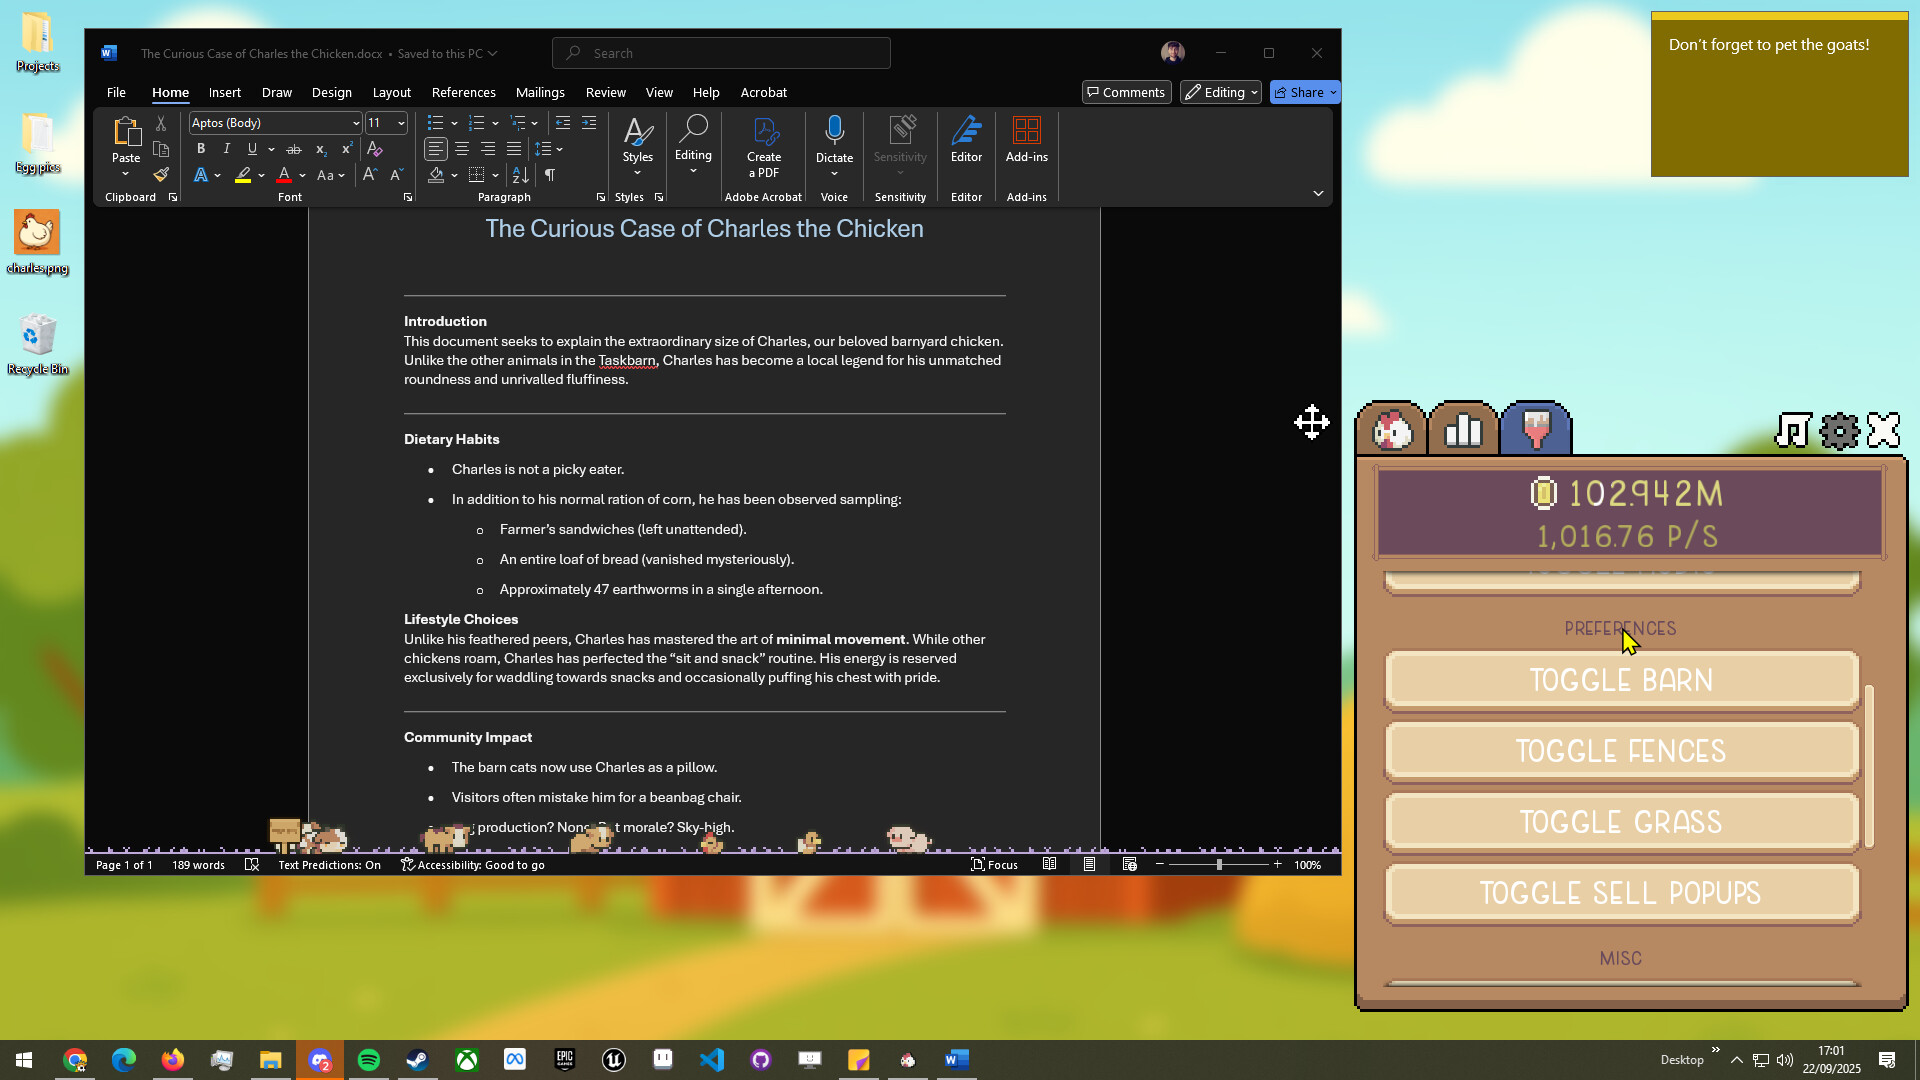1920x1080 pixels.
Task: Click the Toggle Sell Popups button
Action: pos(1620,893)
